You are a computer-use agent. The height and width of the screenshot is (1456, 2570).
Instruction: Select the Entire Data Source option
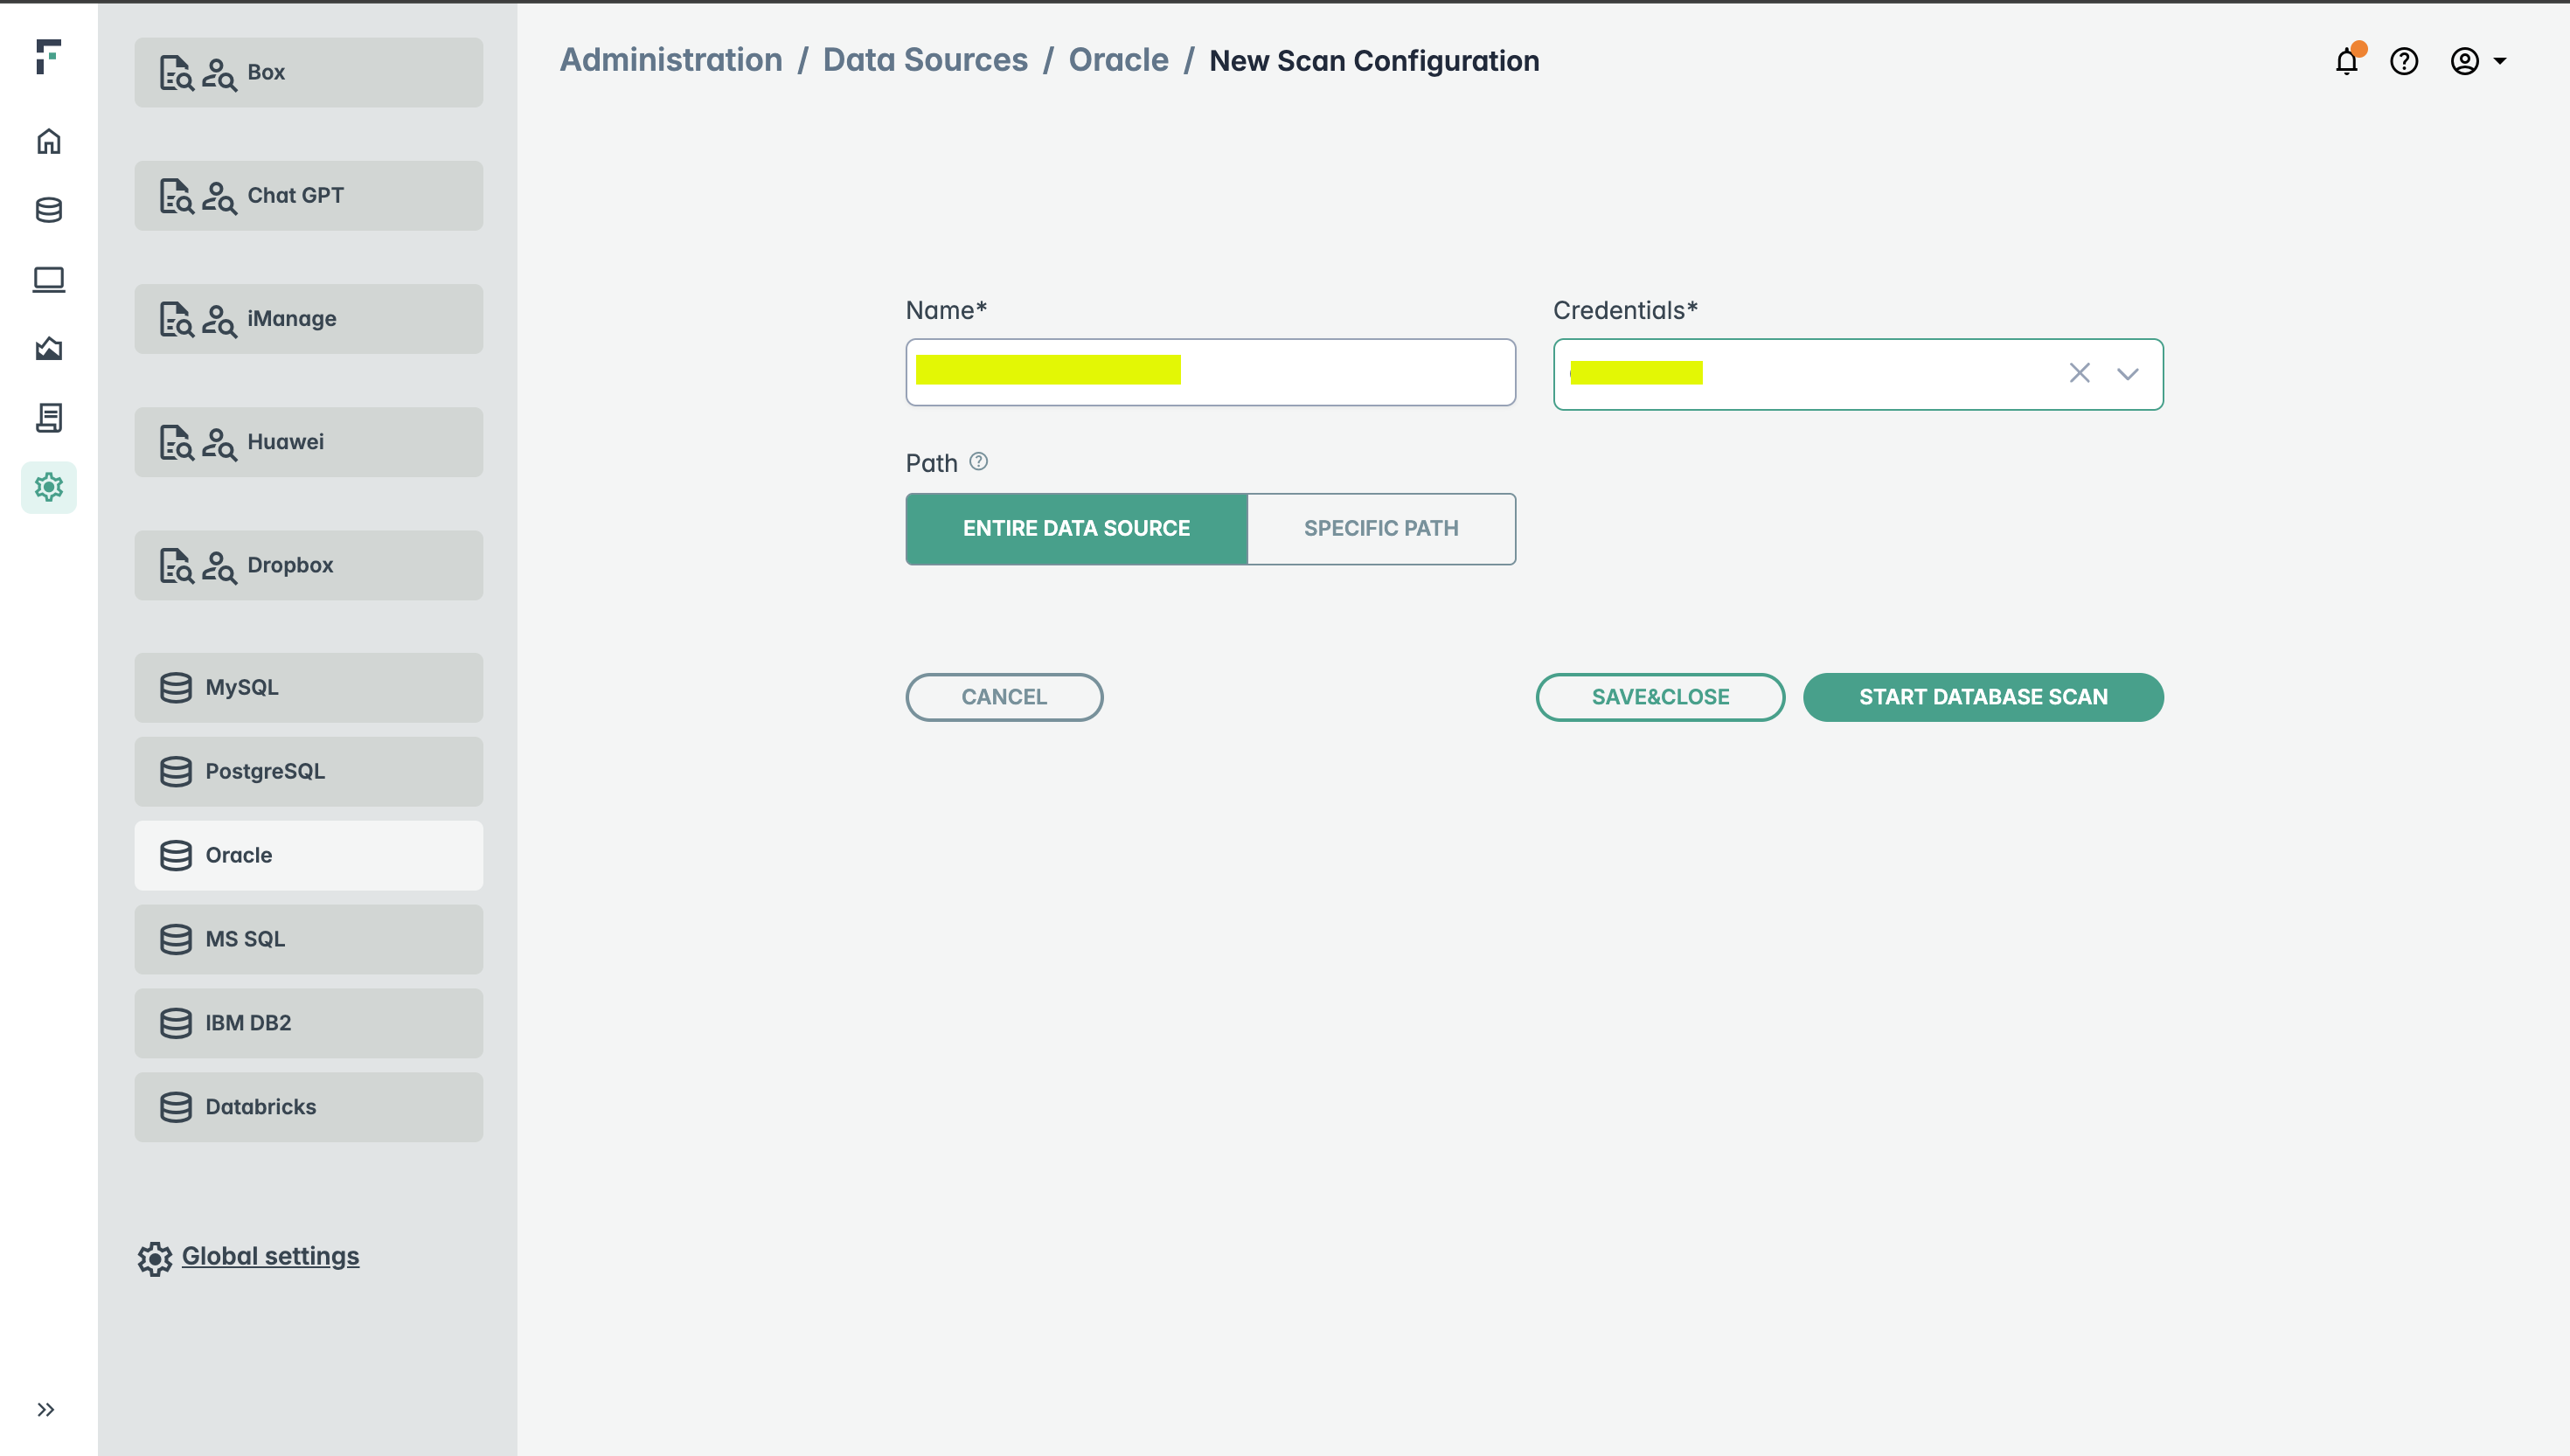(1076, 528)
